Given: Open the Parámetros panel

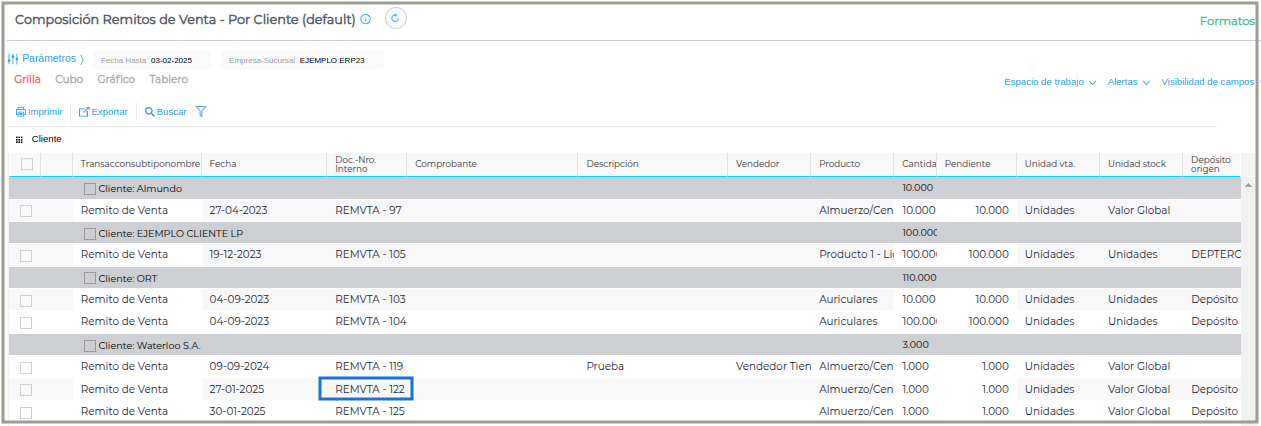Looking at the screenshot, I should tap(45, 59).
